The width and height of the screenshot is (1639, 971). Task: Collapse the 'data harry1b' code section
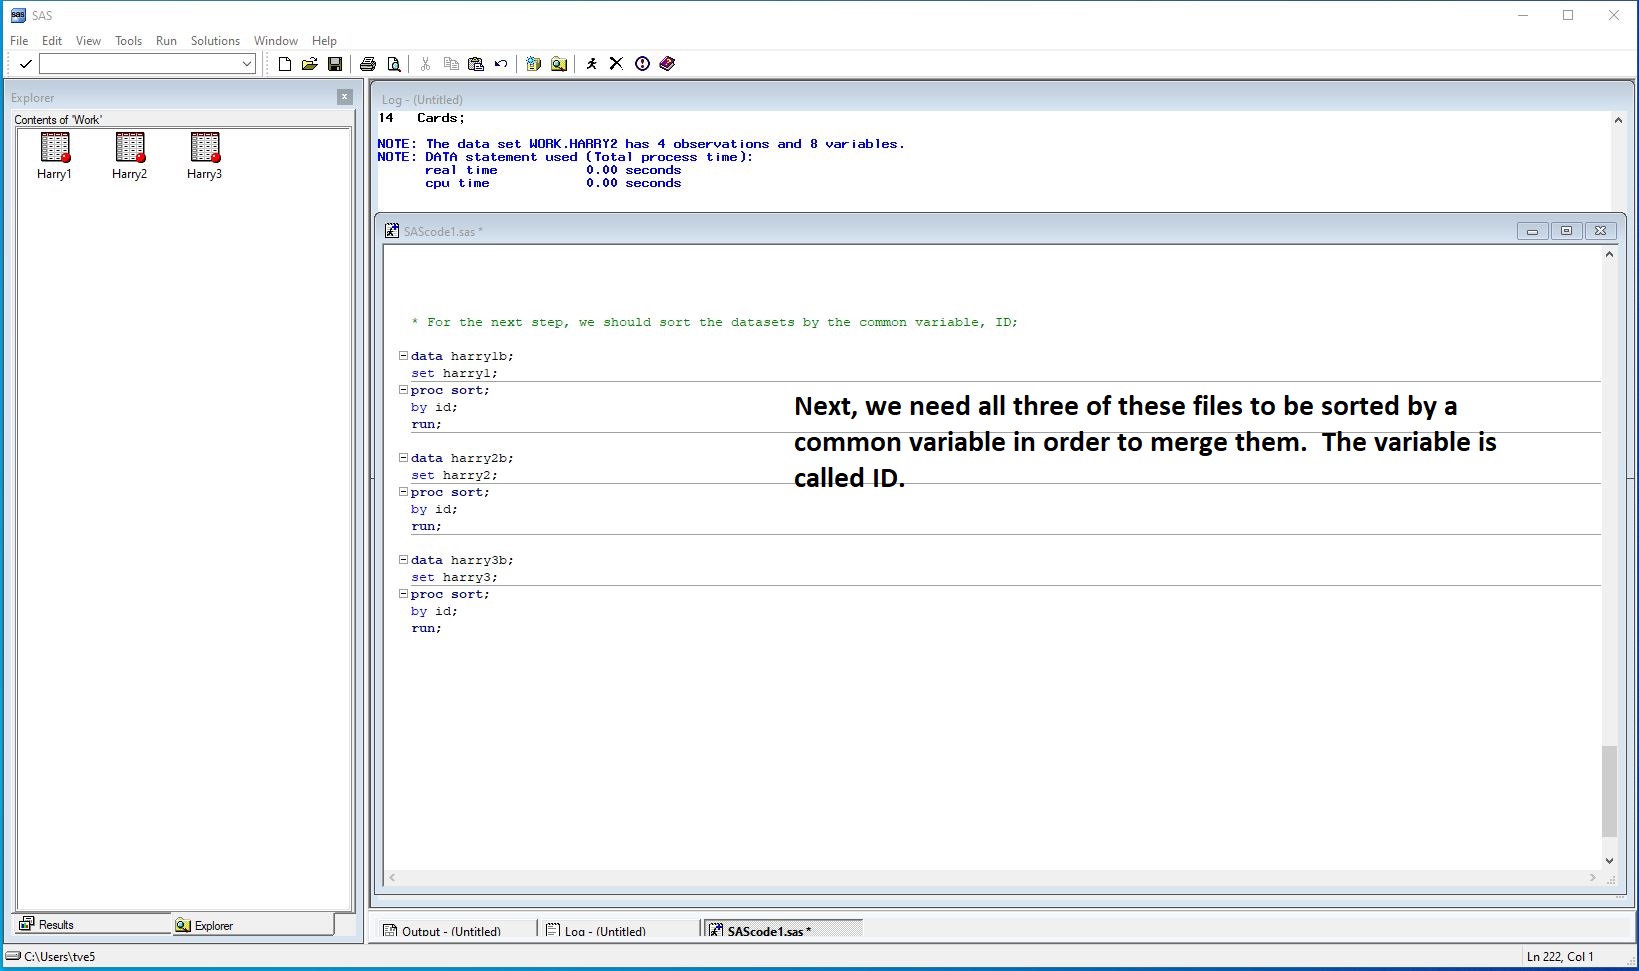[403, 356]
